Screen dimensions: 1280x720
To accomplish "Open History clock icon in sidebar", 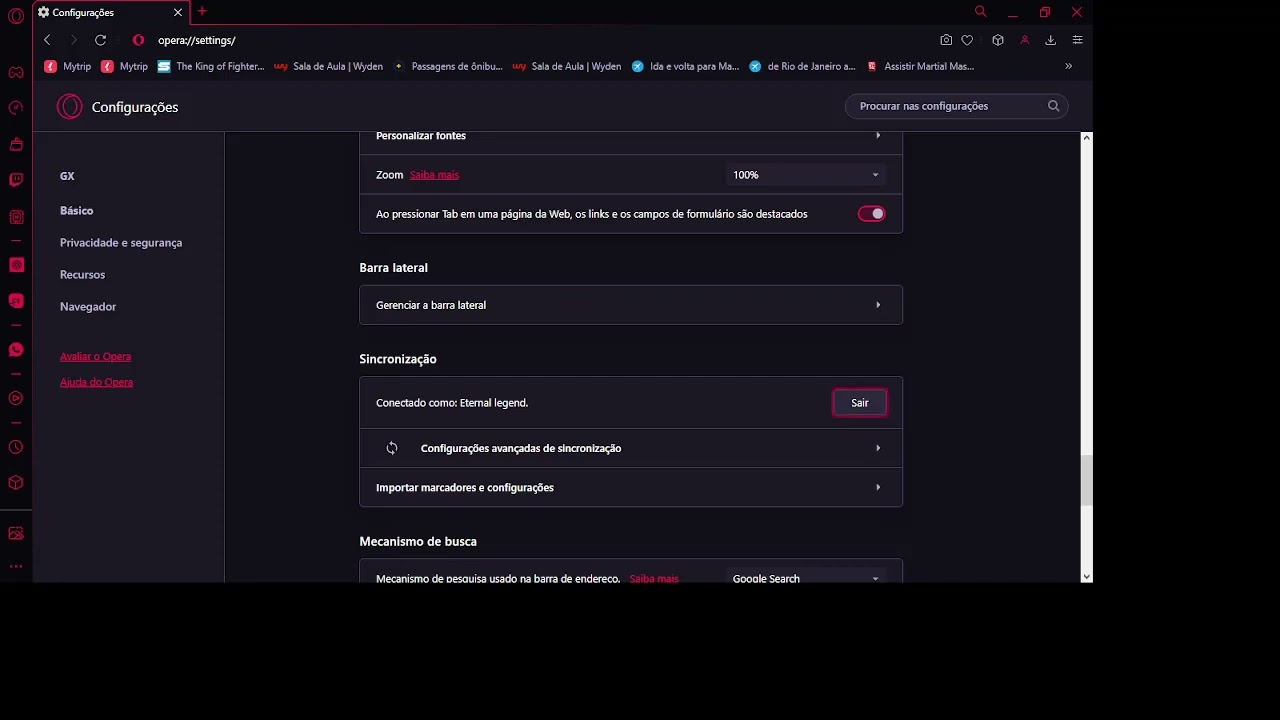I will pos(16,447).
